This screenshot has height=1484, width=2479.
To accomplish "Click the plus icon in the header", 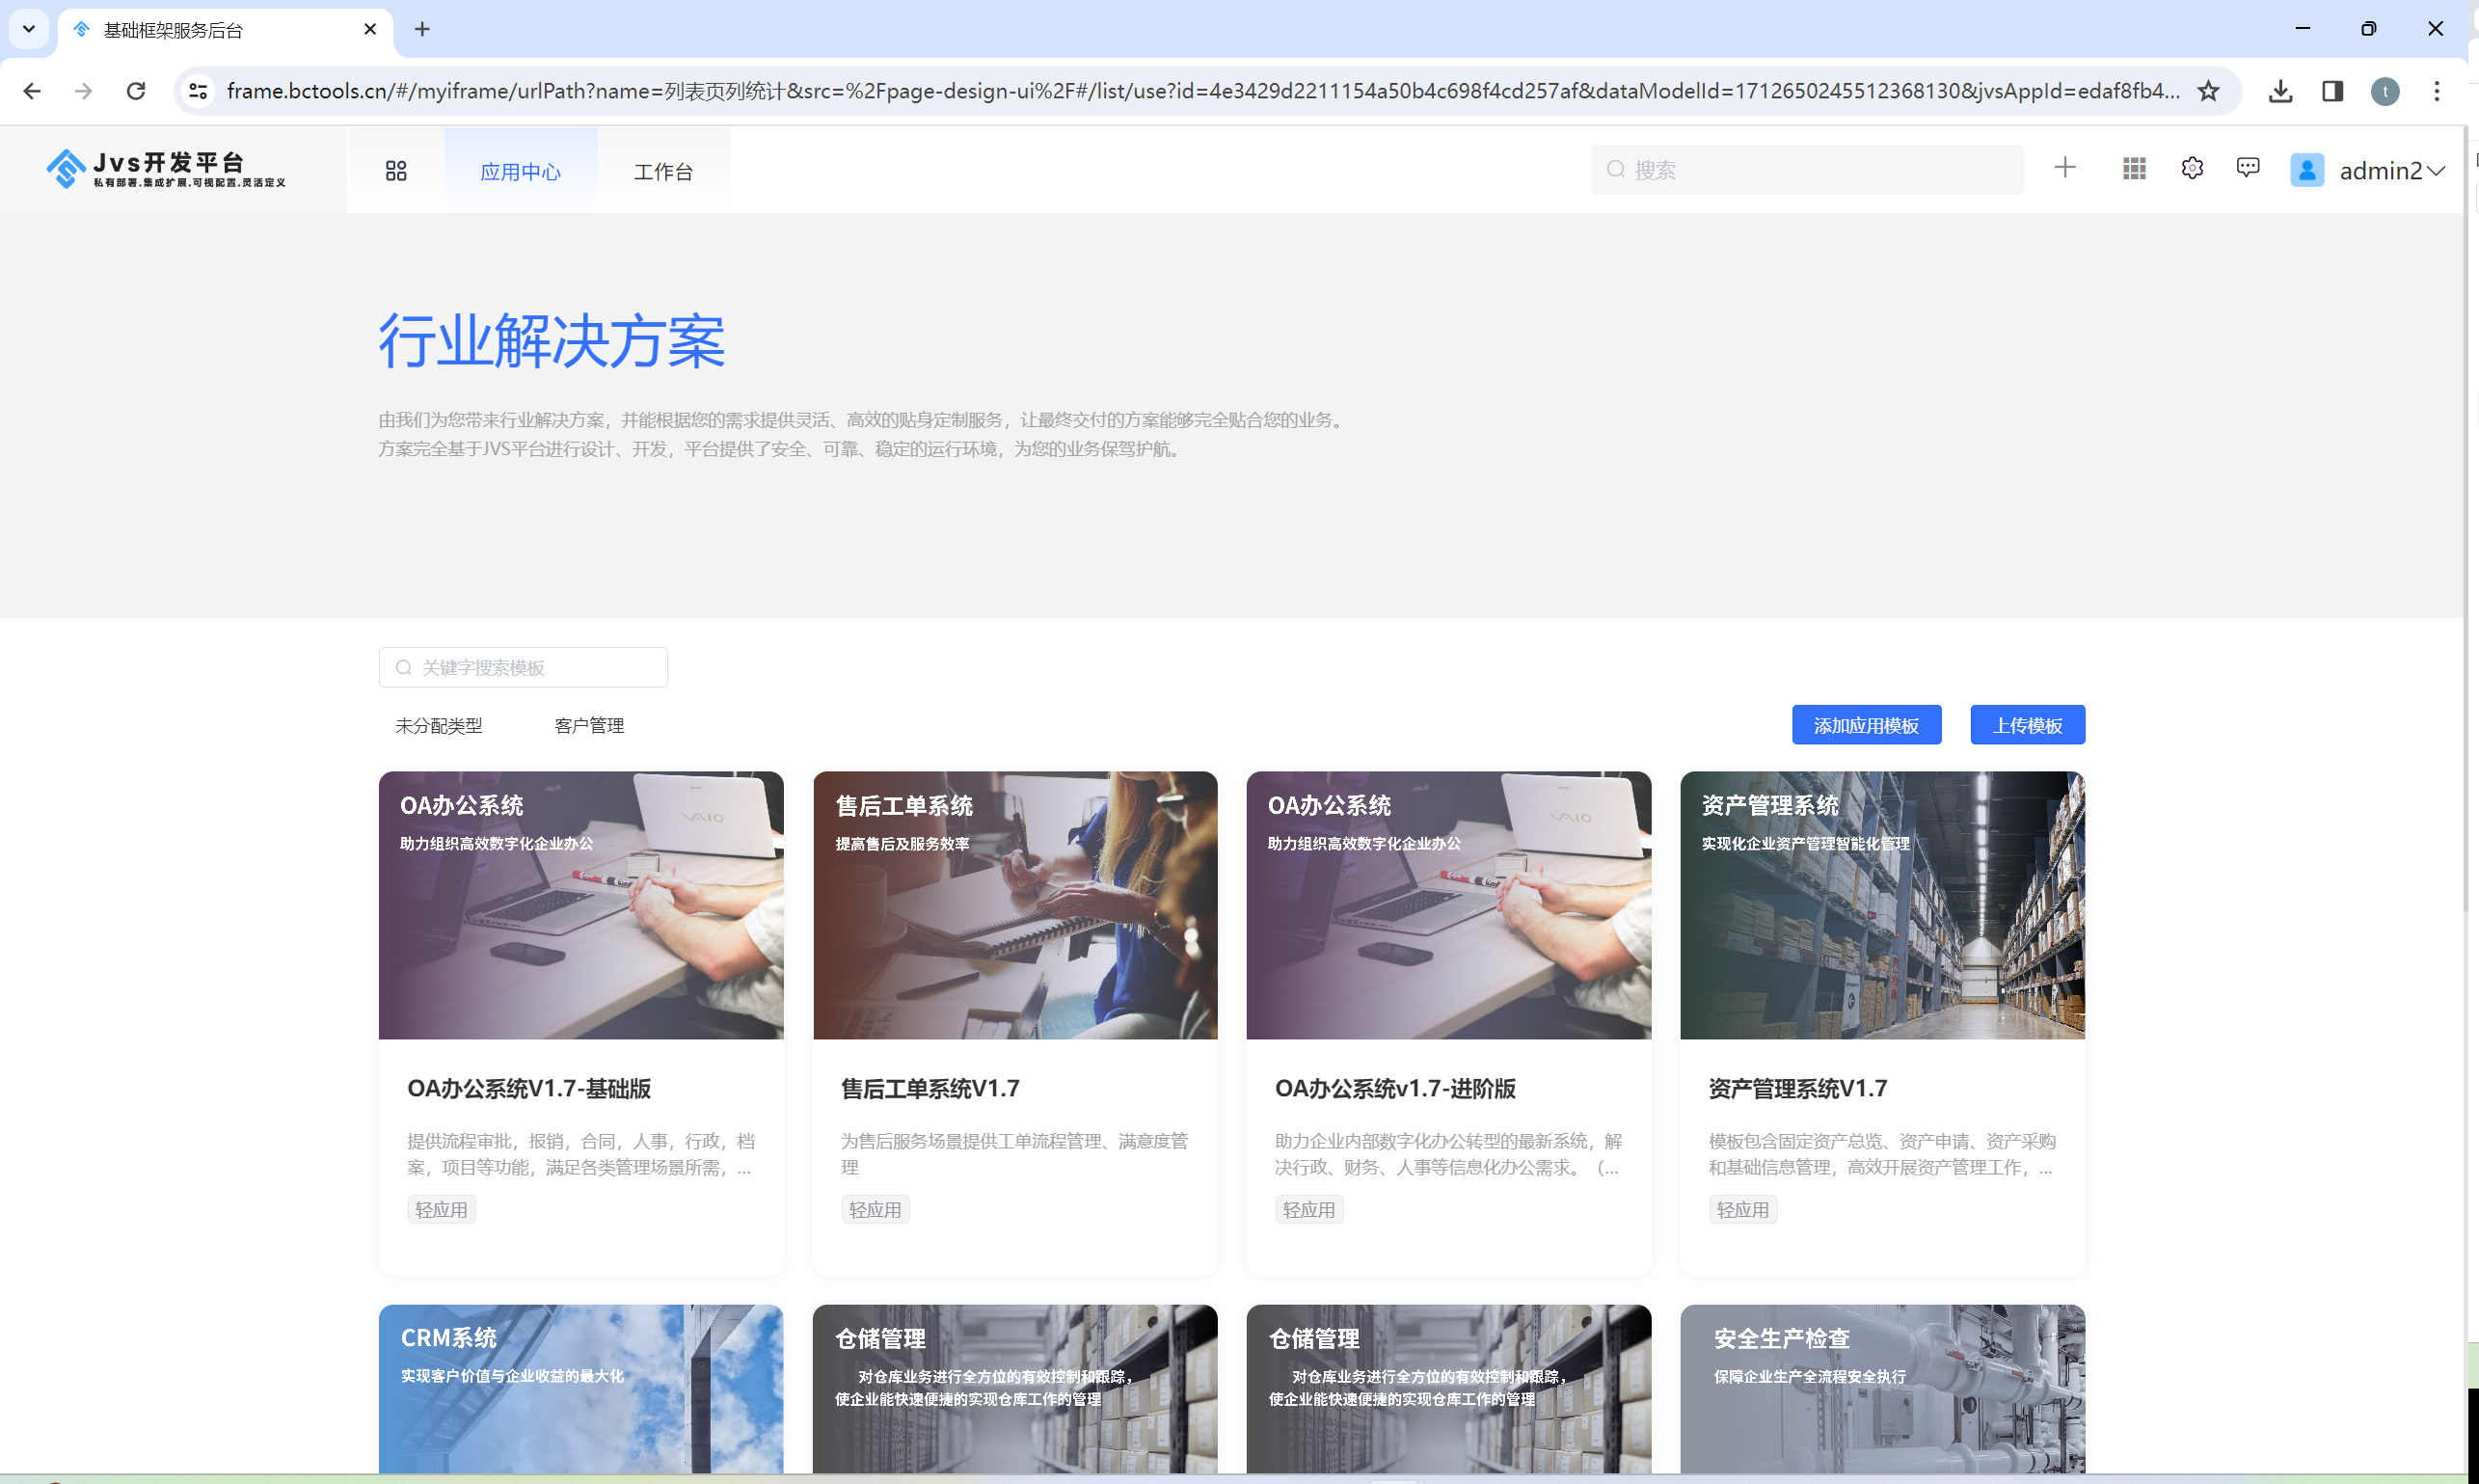I will [2064, 168].
